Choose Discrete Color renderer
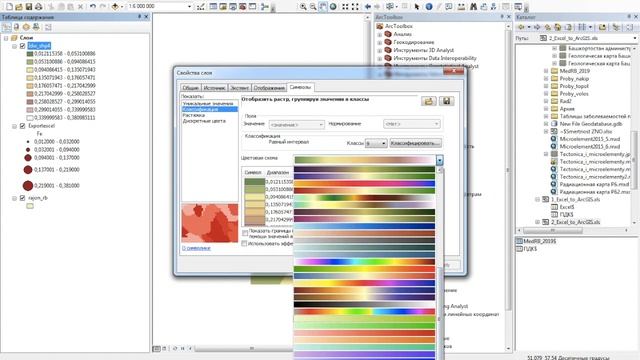 click(x=204, y=121)
